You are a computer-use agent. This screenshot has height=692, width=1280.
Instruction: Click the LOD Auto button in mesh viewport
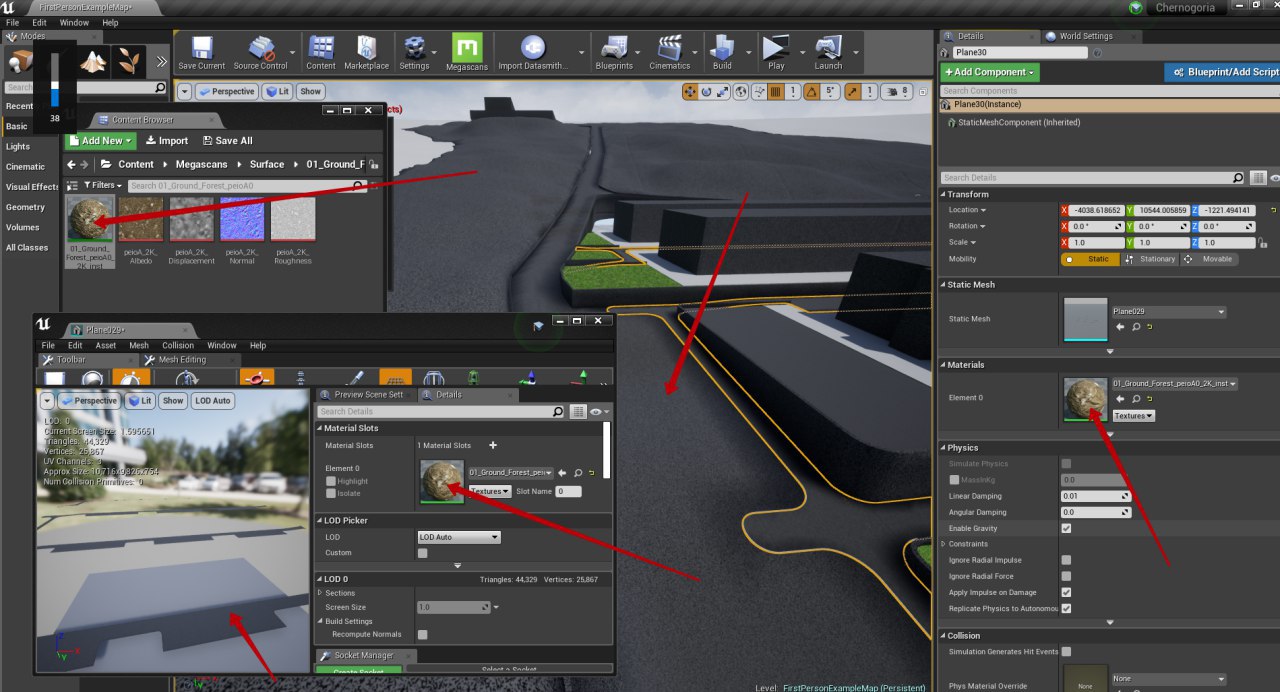(x=213, y=400)
